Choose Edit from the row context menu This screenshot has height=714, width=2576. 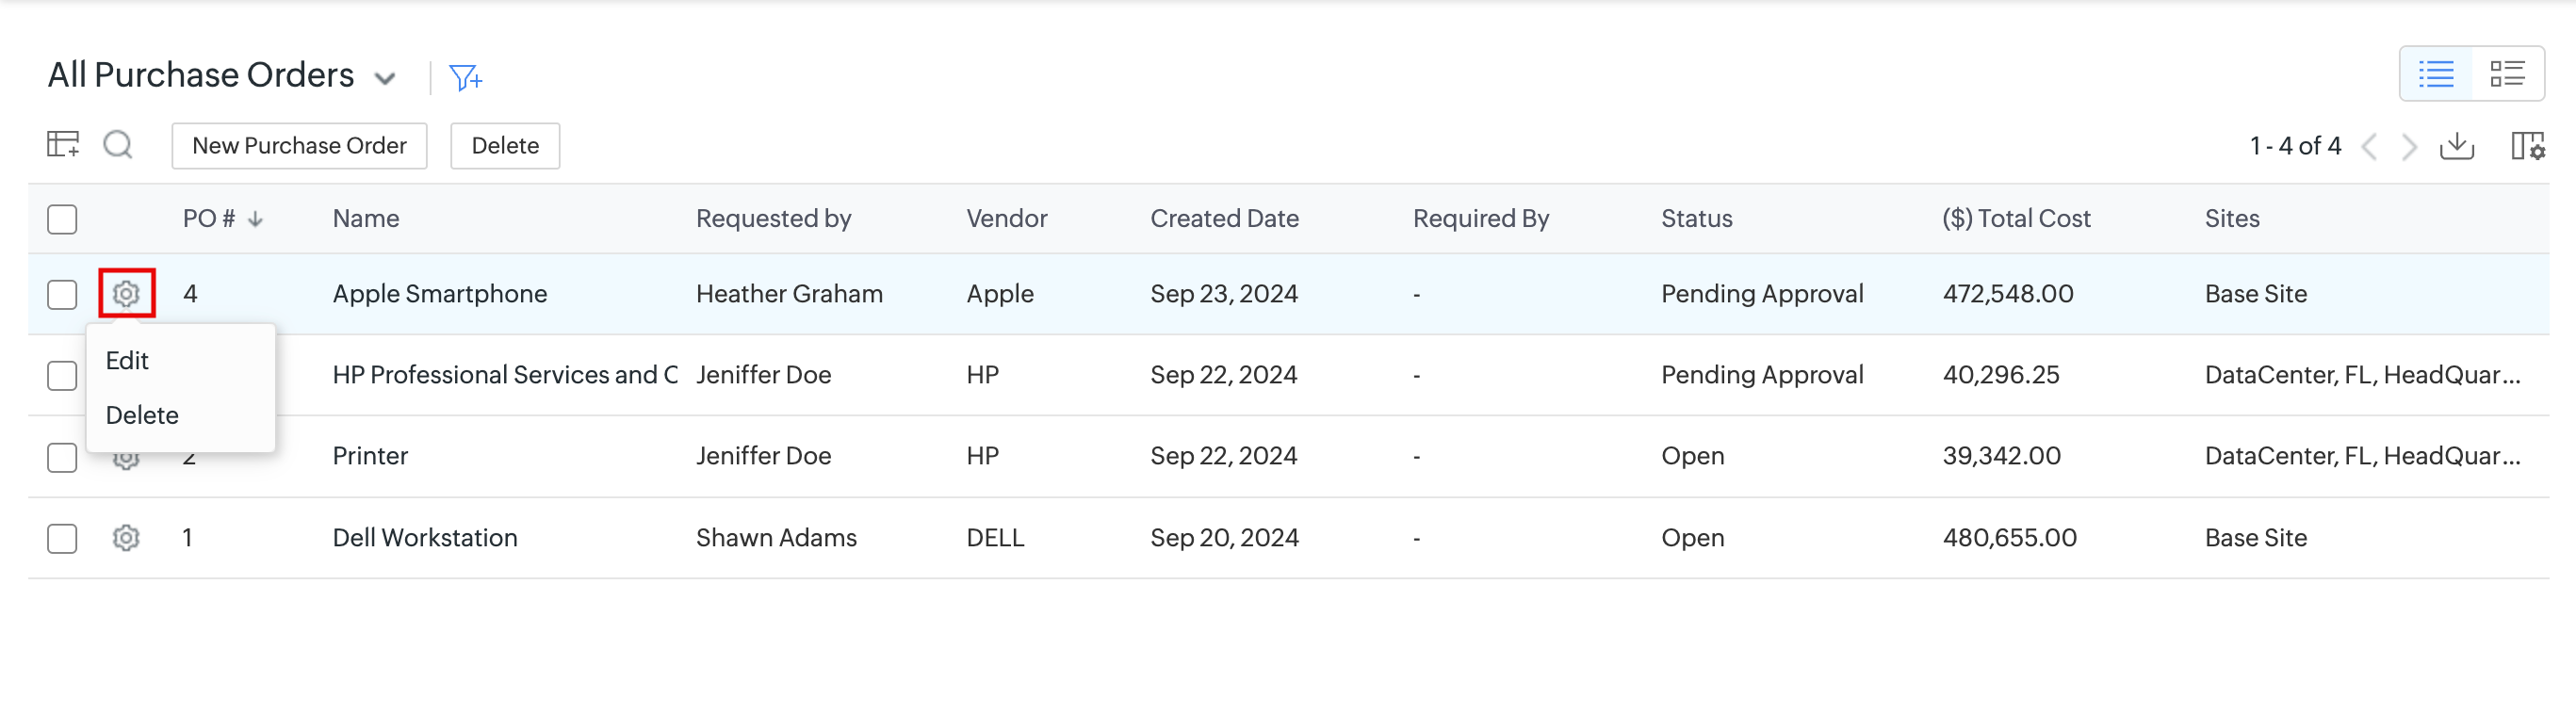tap(127, 360)
